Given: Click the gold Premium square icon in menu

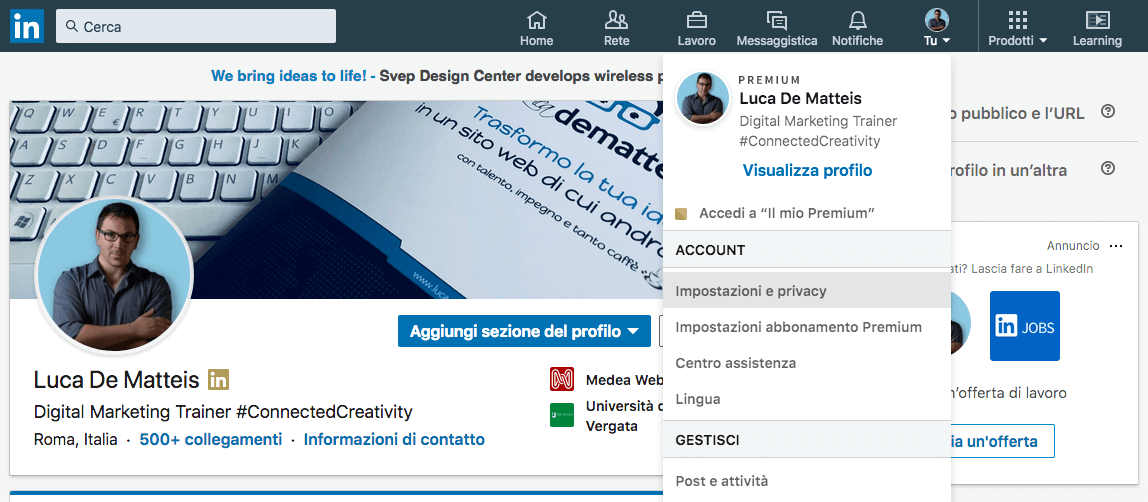Looking at the screenshot, I should 681,214.
